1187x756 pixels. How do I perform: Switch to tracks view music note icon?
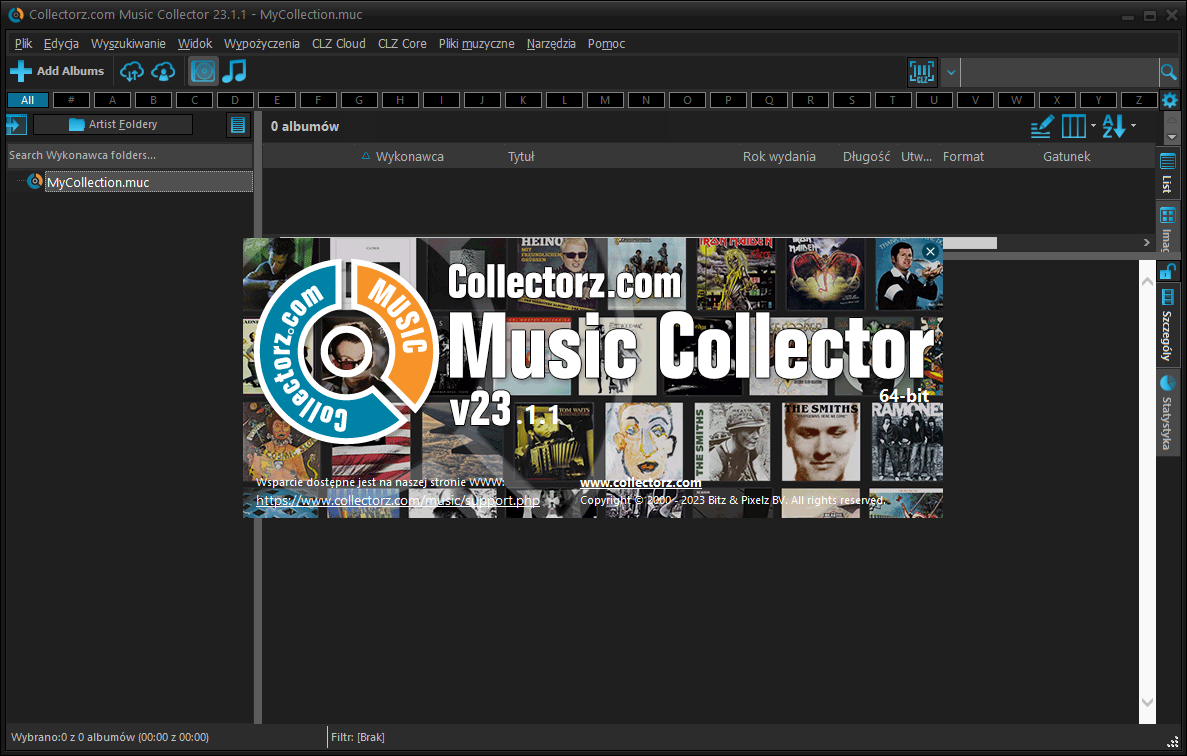click(x=235, y=71)
